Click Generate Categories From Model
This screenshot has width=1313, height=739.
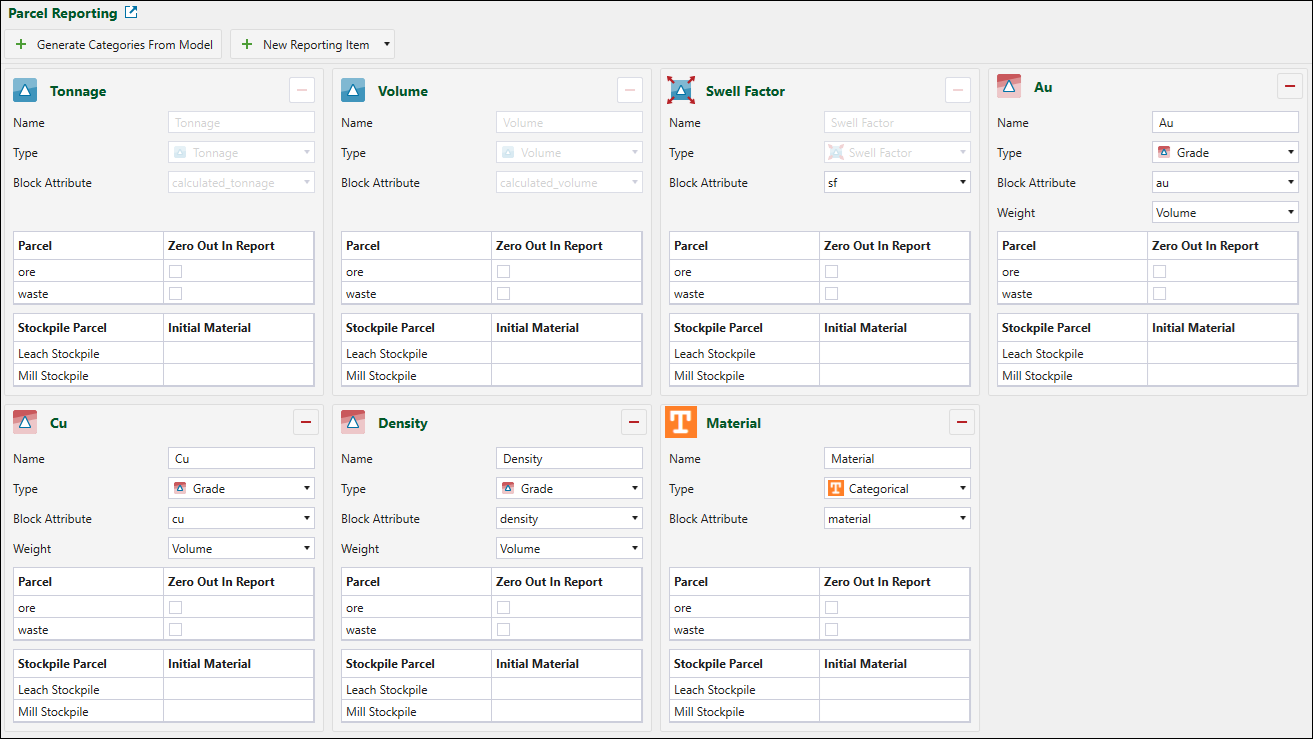[113, 44]
